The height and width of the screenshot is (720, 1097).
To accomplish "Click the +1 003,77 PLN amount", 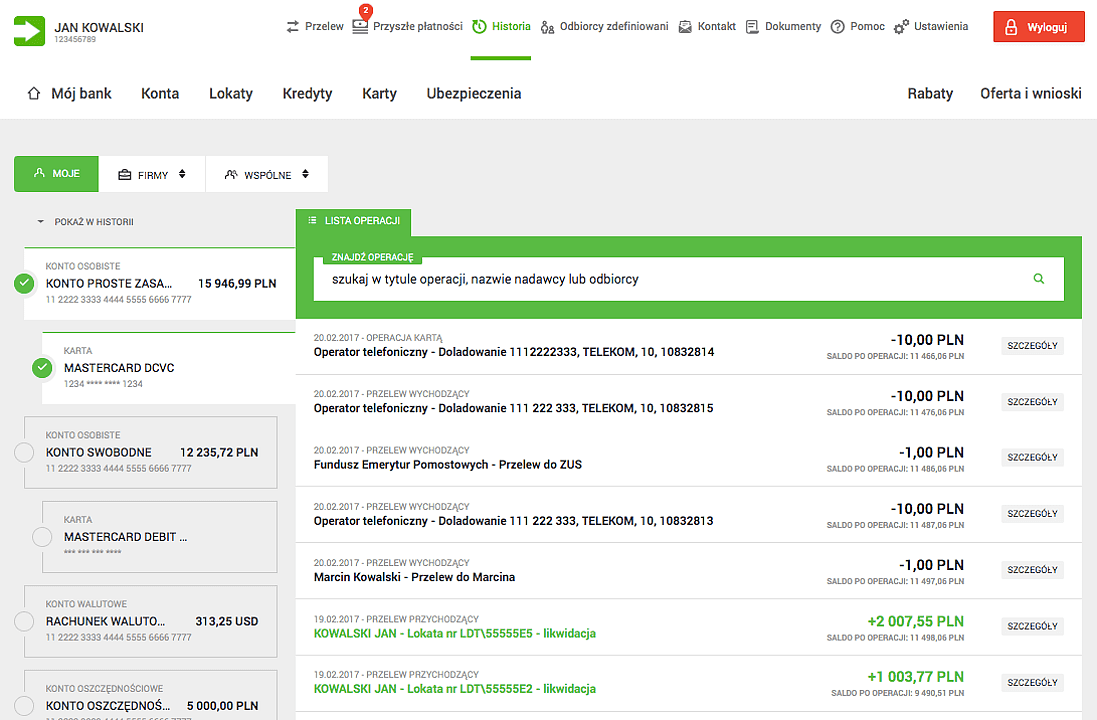I will click(915, 677).
